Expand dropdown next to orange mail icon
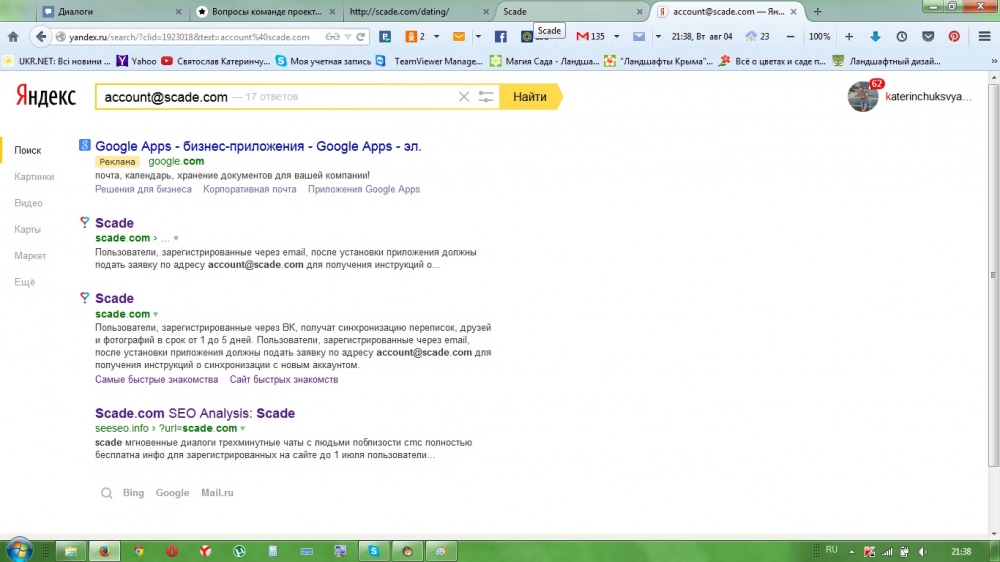The height and width of the screenshot is (562, 1000). click(478, 37)
